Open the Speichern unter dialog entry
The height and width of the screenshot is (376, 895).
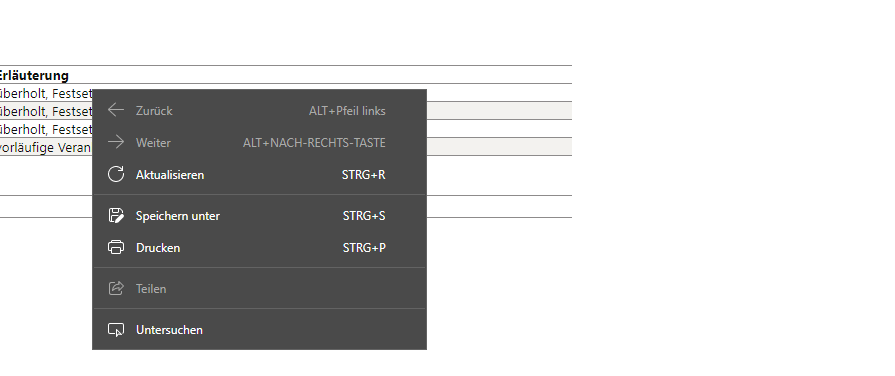pyautogui.click(x=259, y=216)
